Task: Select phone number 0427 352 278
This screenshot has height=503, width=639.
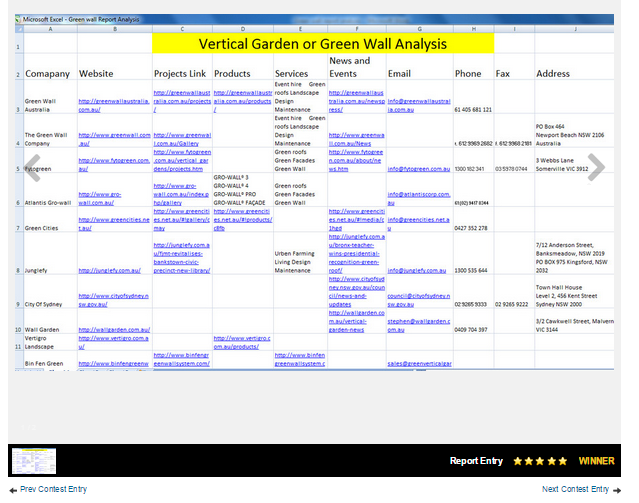Action: [471, 228]
